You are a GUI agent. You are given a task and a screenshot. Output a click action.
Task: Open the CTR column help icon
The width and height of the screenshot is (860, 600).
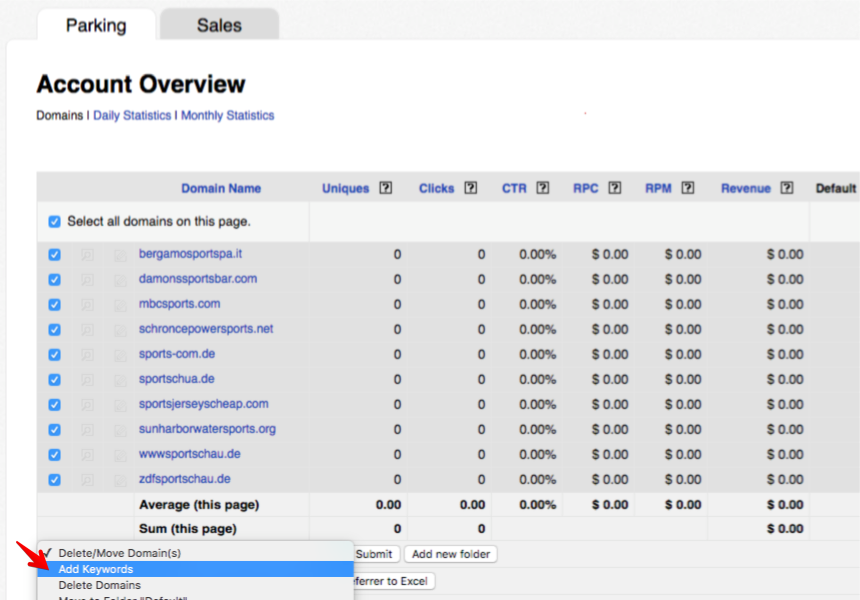click(543, 188)
